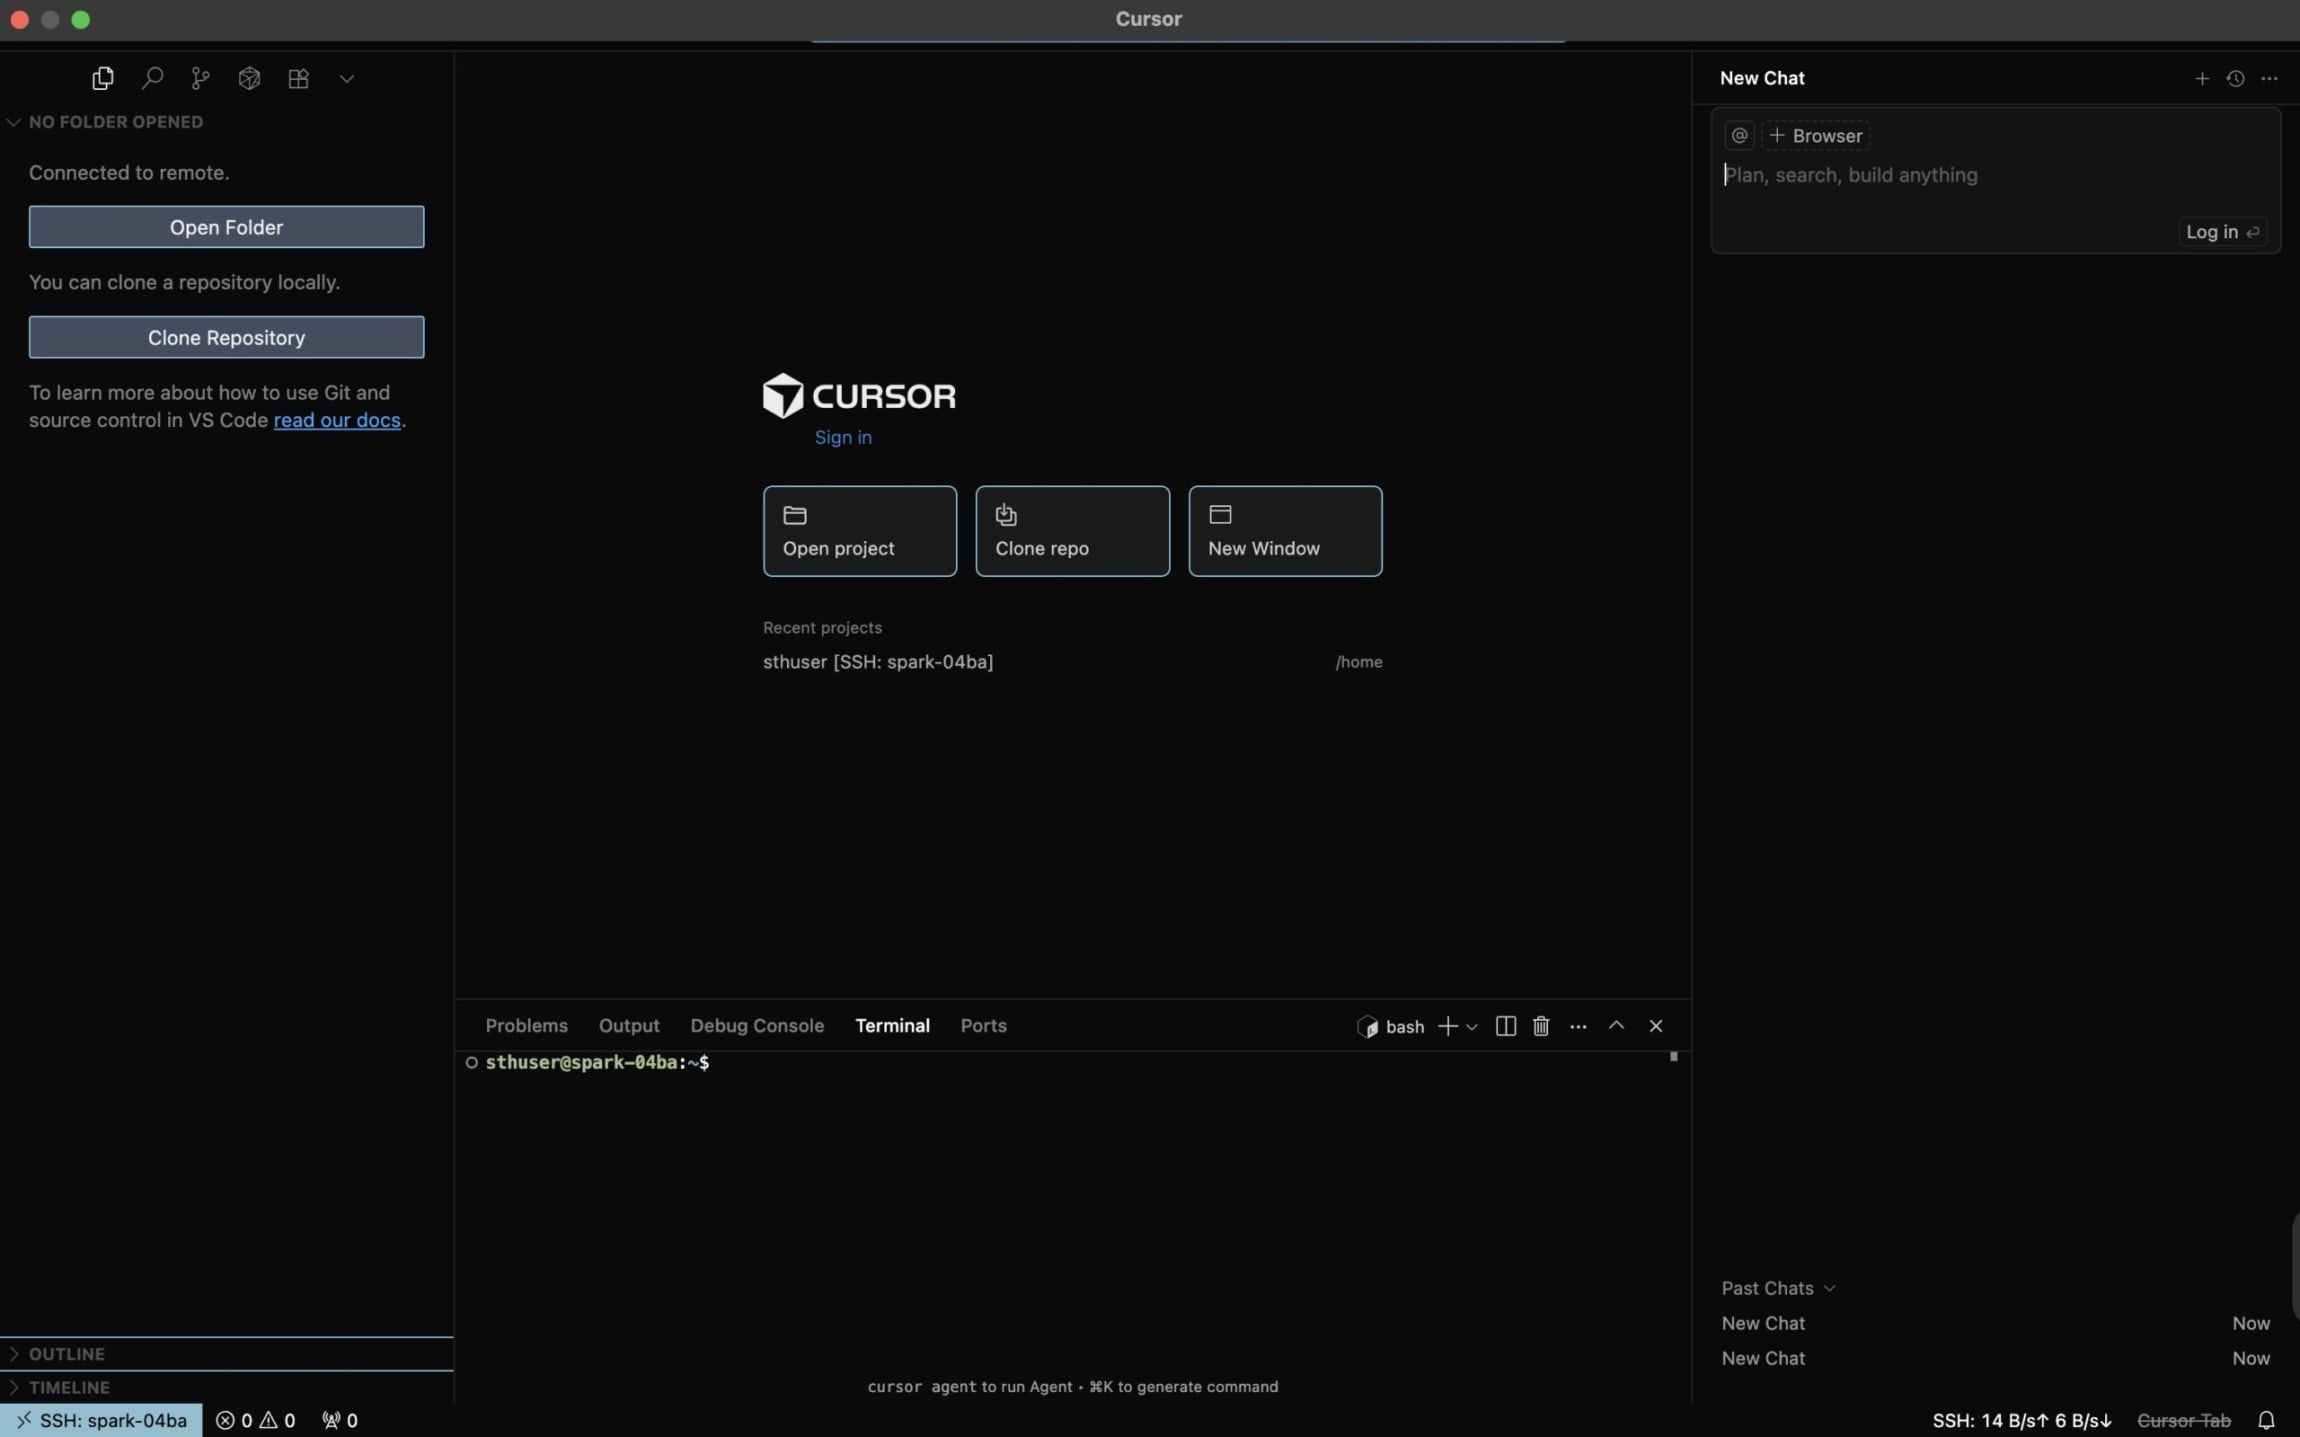Select the Source Control icon
This screenshot has width=2300, height=1437.
click(200, 78)
